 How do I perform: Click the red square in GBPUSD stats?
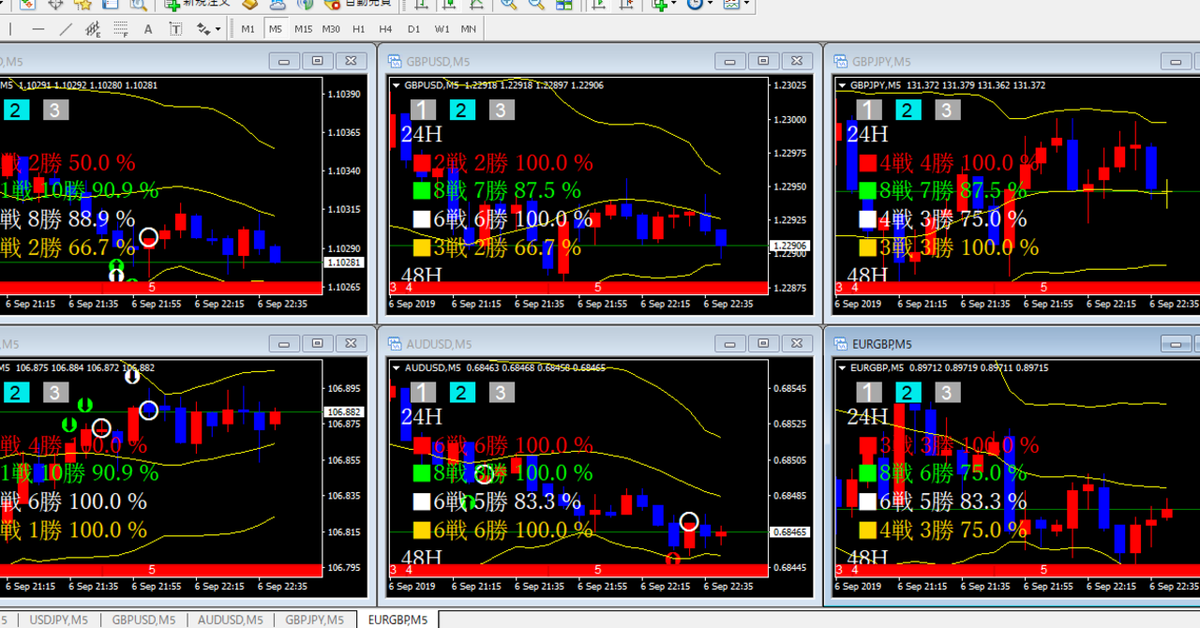coord(423,162)
